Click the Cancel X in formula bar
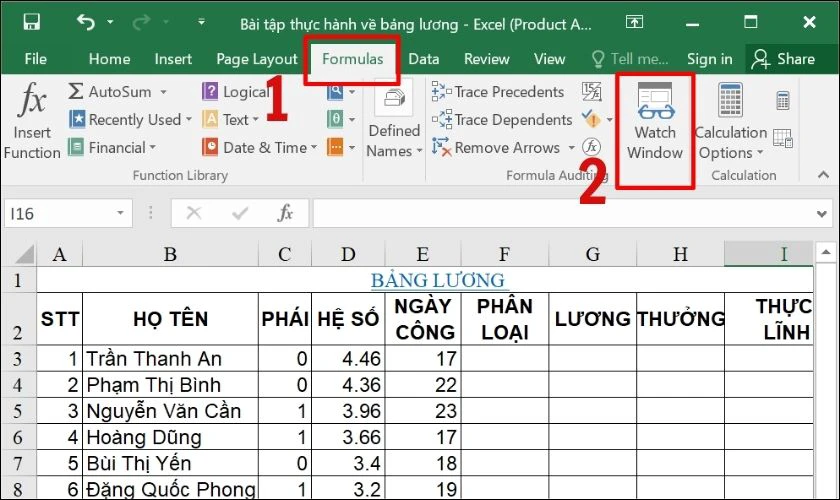Viewport: 840px width, 500px height. tap(193, 213)
